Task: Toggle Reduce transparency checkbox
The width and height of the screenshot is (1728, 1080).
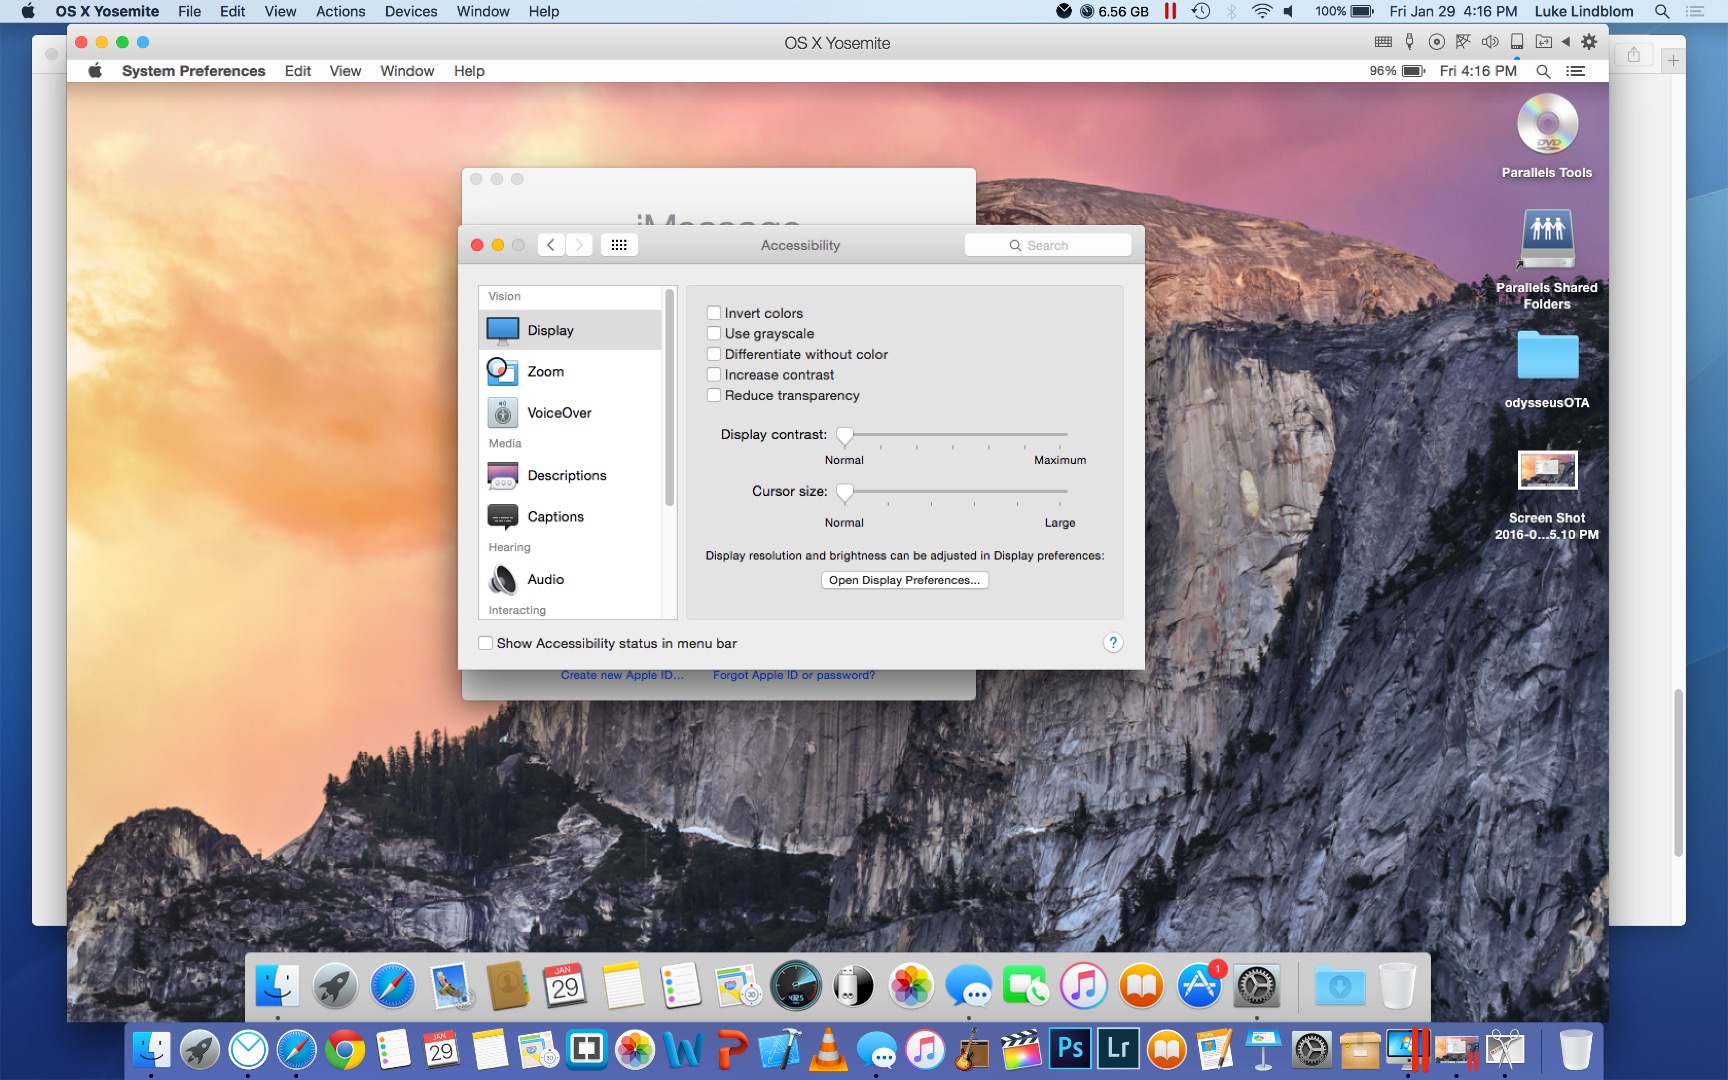Action: tap(714, 395)
